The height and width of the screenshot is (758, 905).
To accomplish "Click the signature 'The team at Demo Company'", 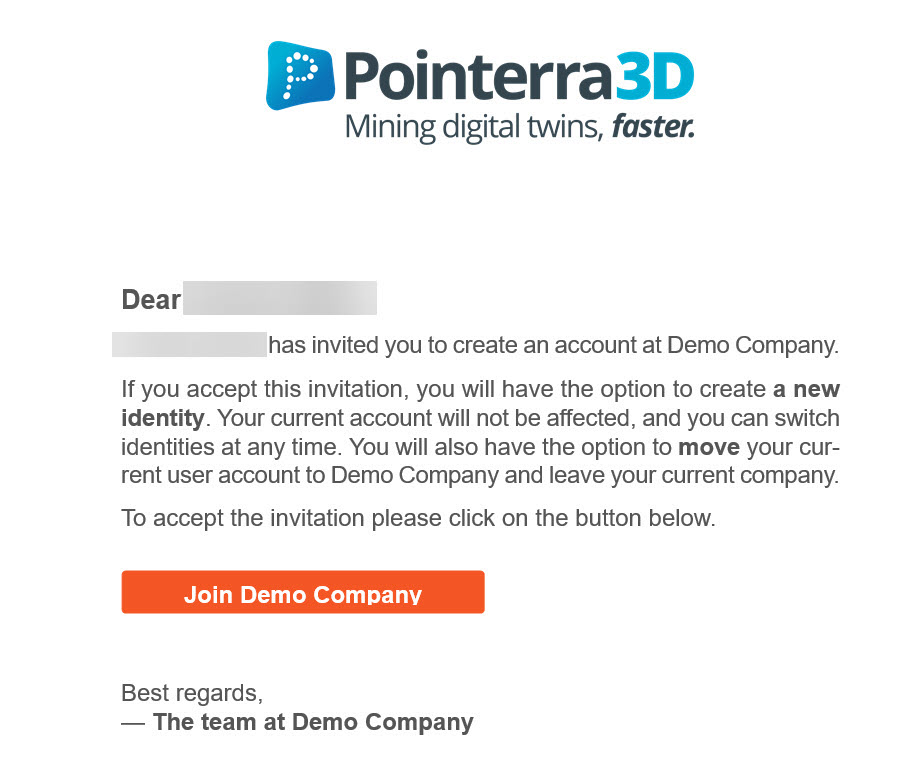I will (x=313, y=722).
